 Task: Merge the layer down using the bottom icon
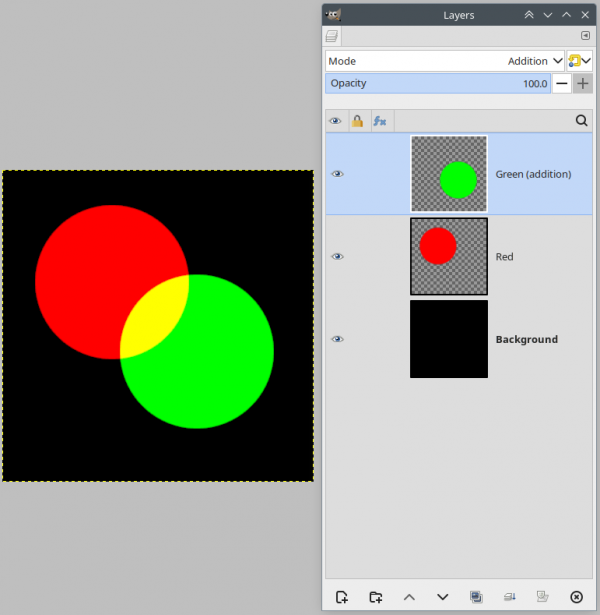(509, 597)
